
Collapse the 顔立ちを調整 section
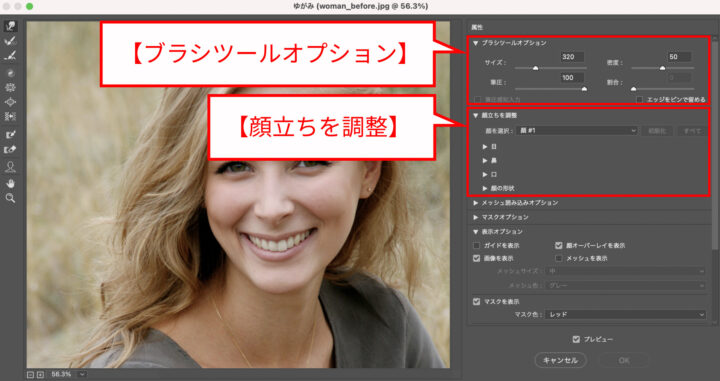[476, 116]
